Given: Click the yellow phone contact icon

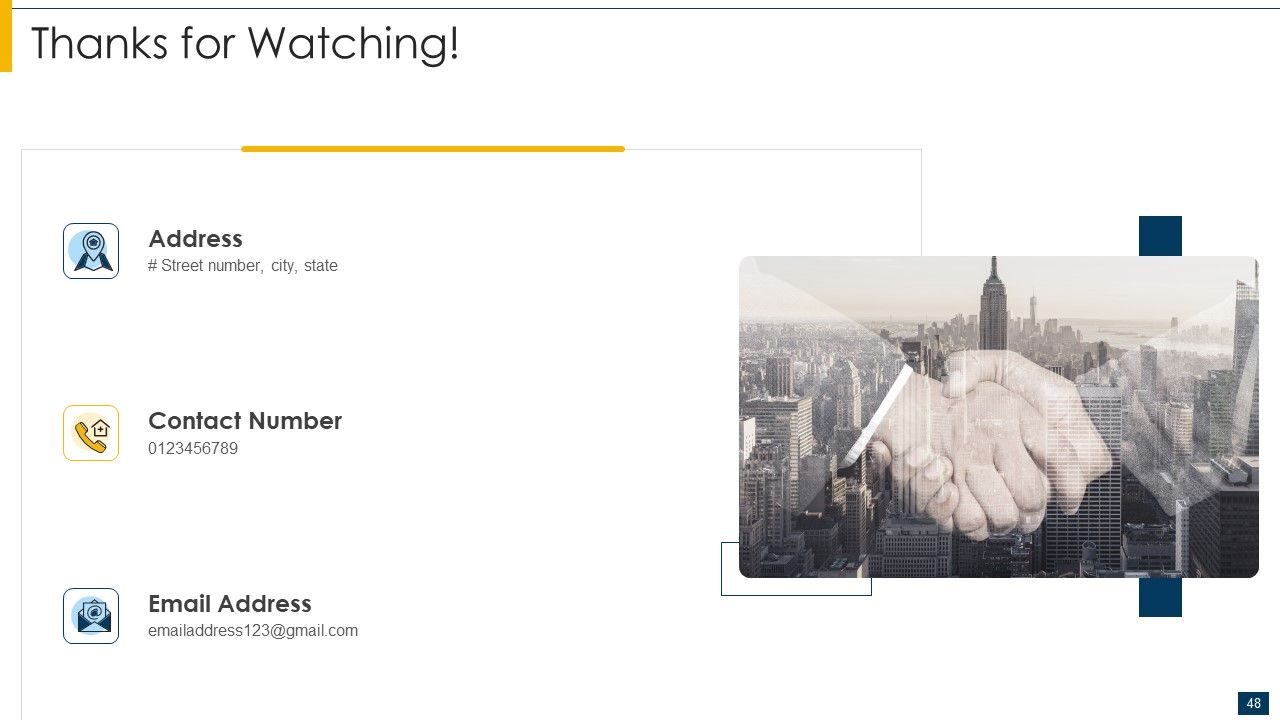Looking at the screenshot, I should coord(91,433).
